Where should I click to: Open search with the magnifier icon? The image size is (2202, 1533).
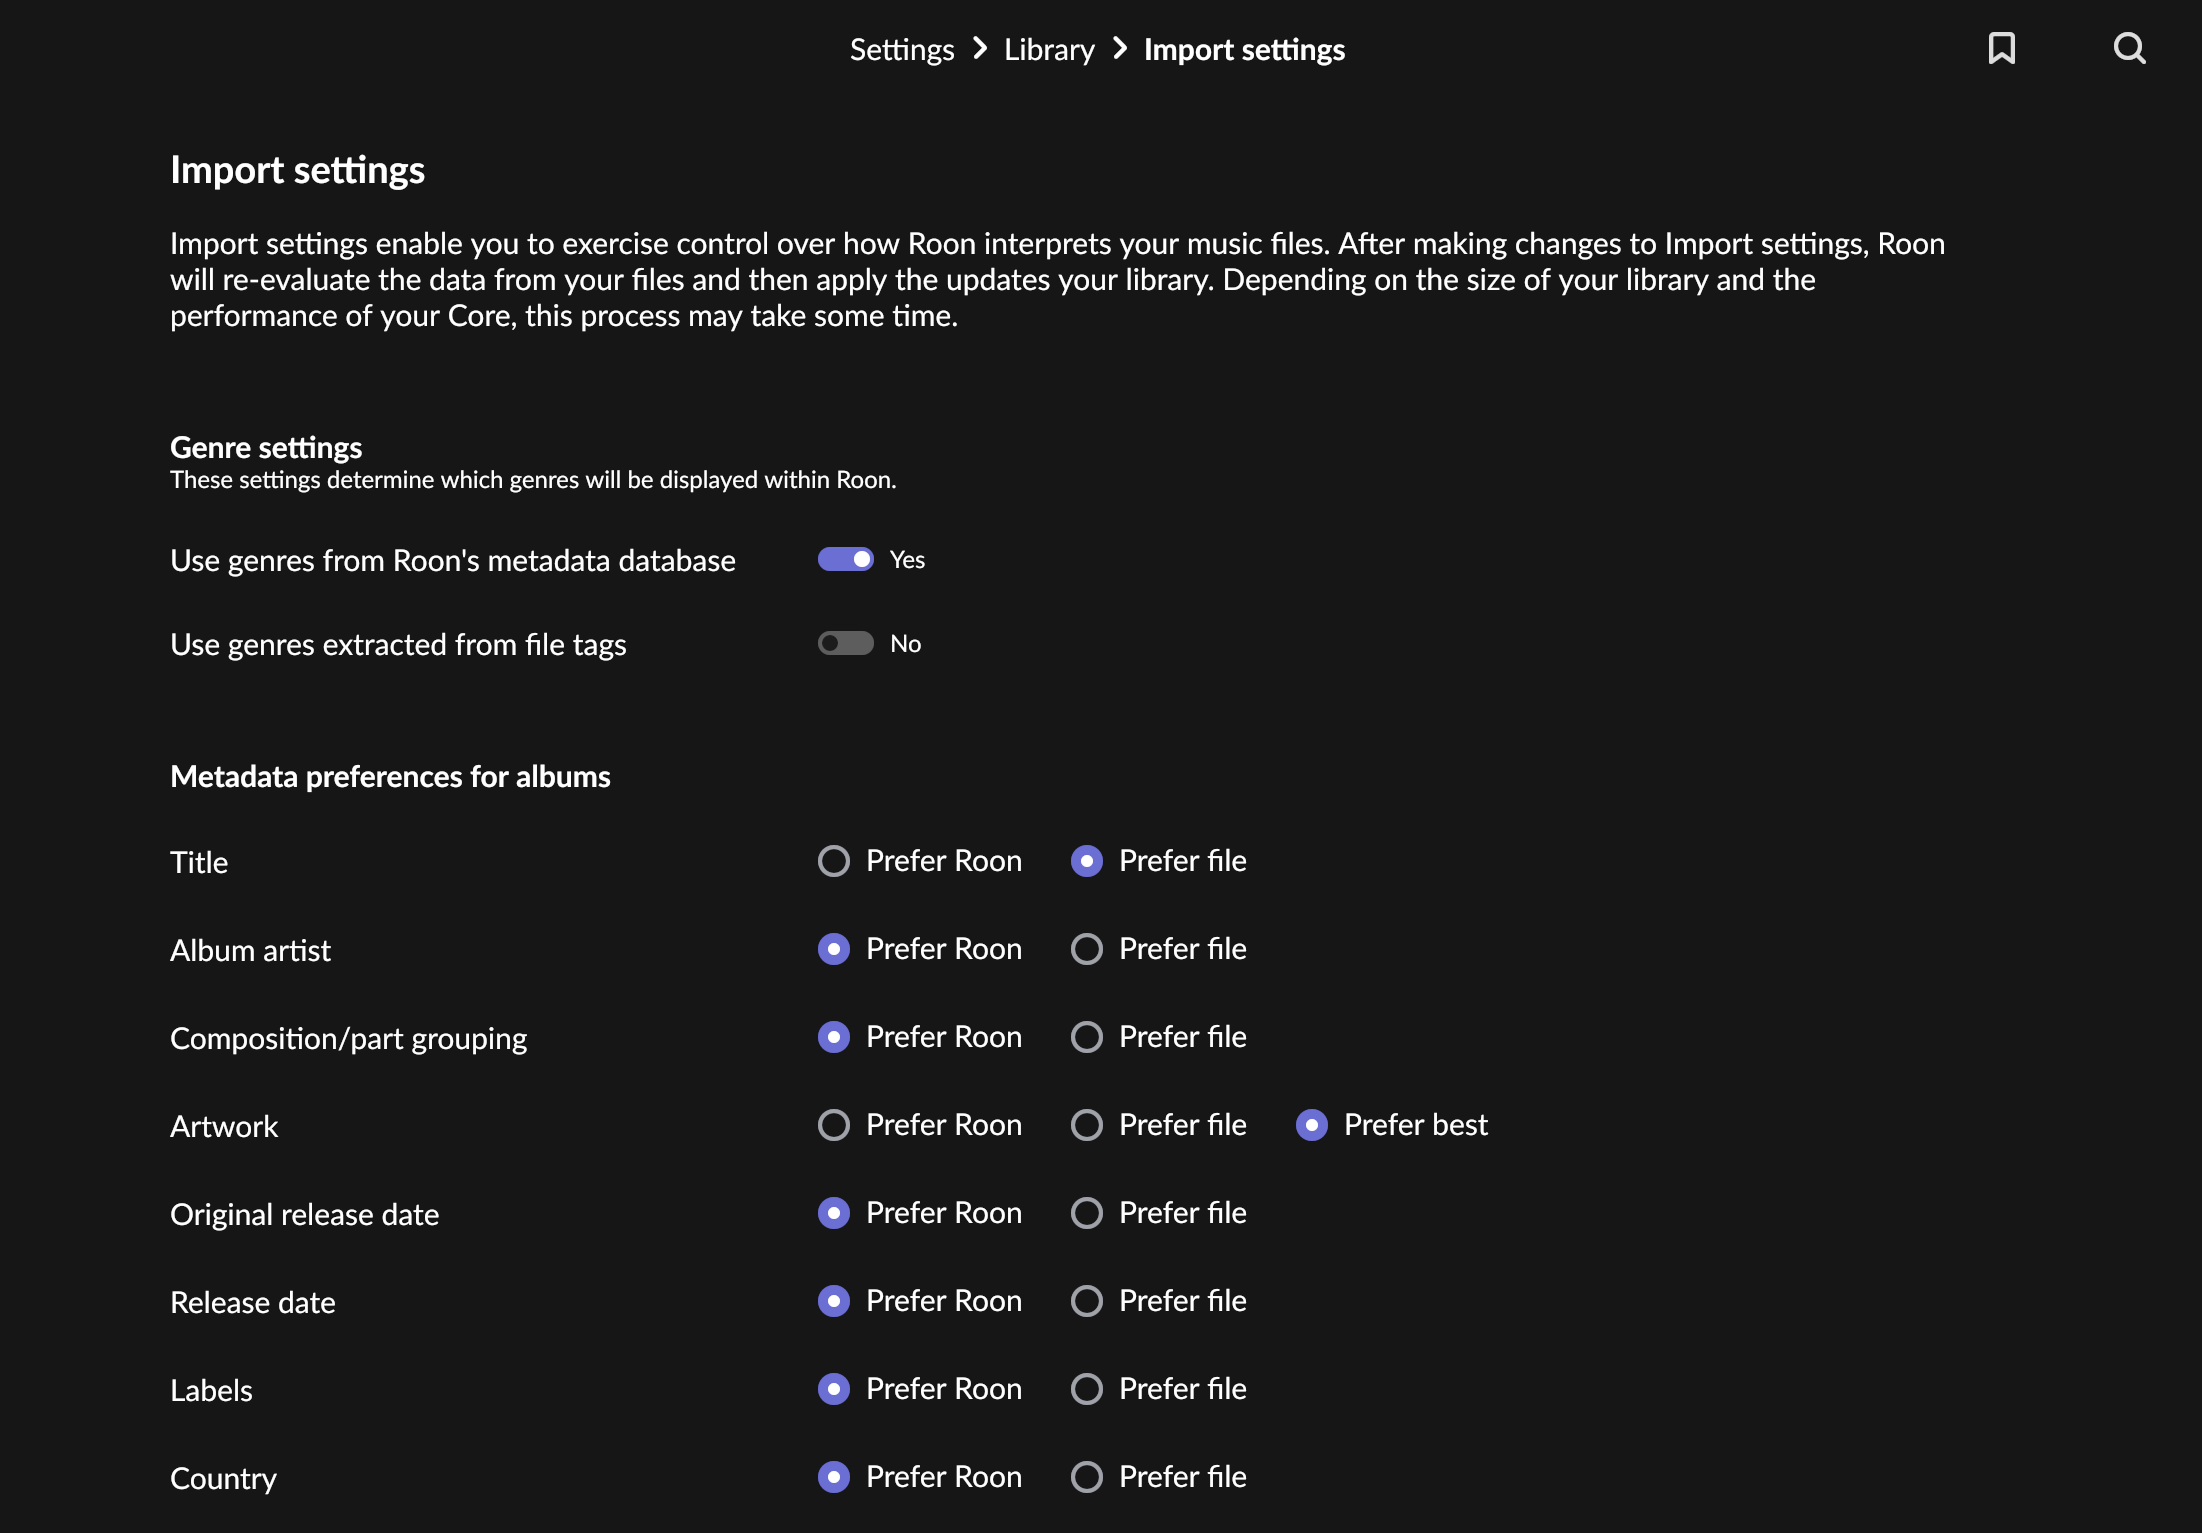[x=2130, y=48]
